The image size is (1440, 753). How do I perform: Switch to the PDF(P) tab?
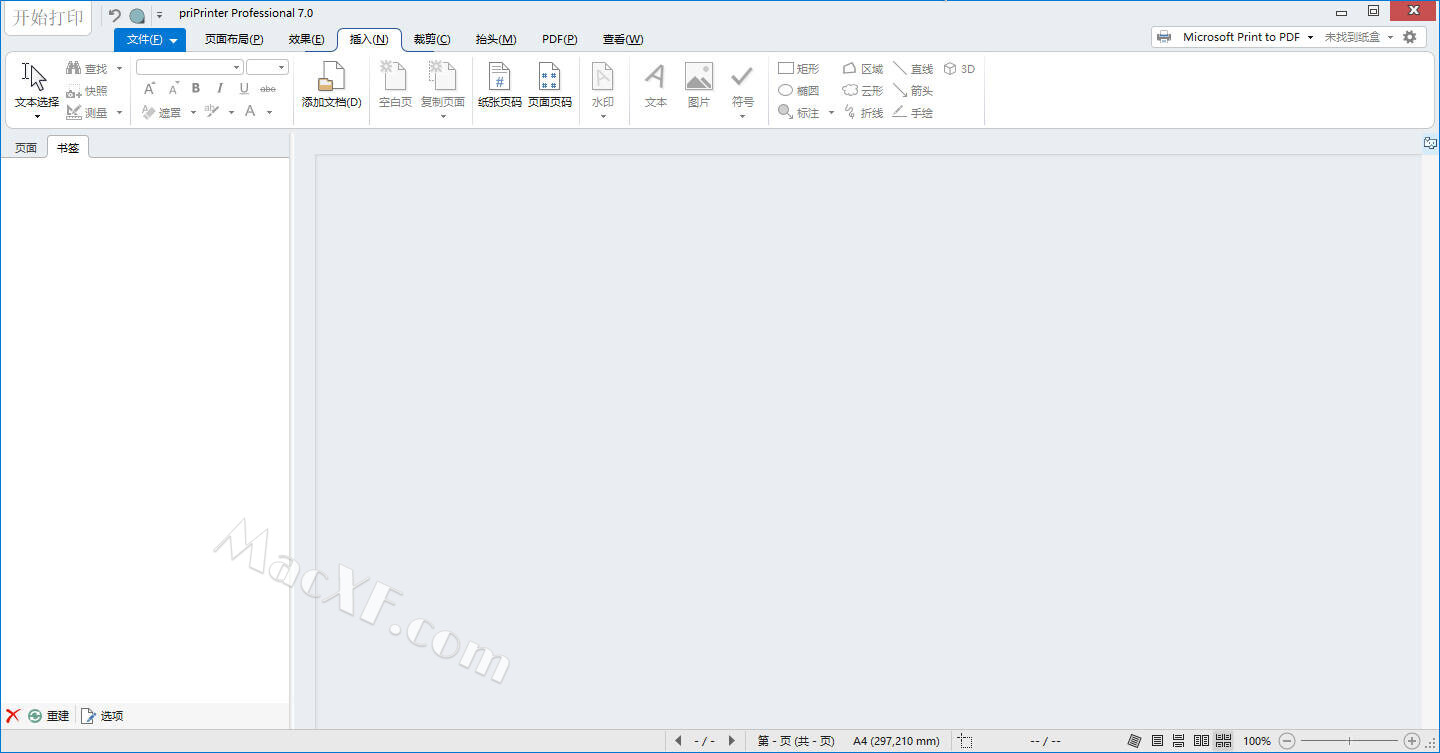click(x=560, y=40)
